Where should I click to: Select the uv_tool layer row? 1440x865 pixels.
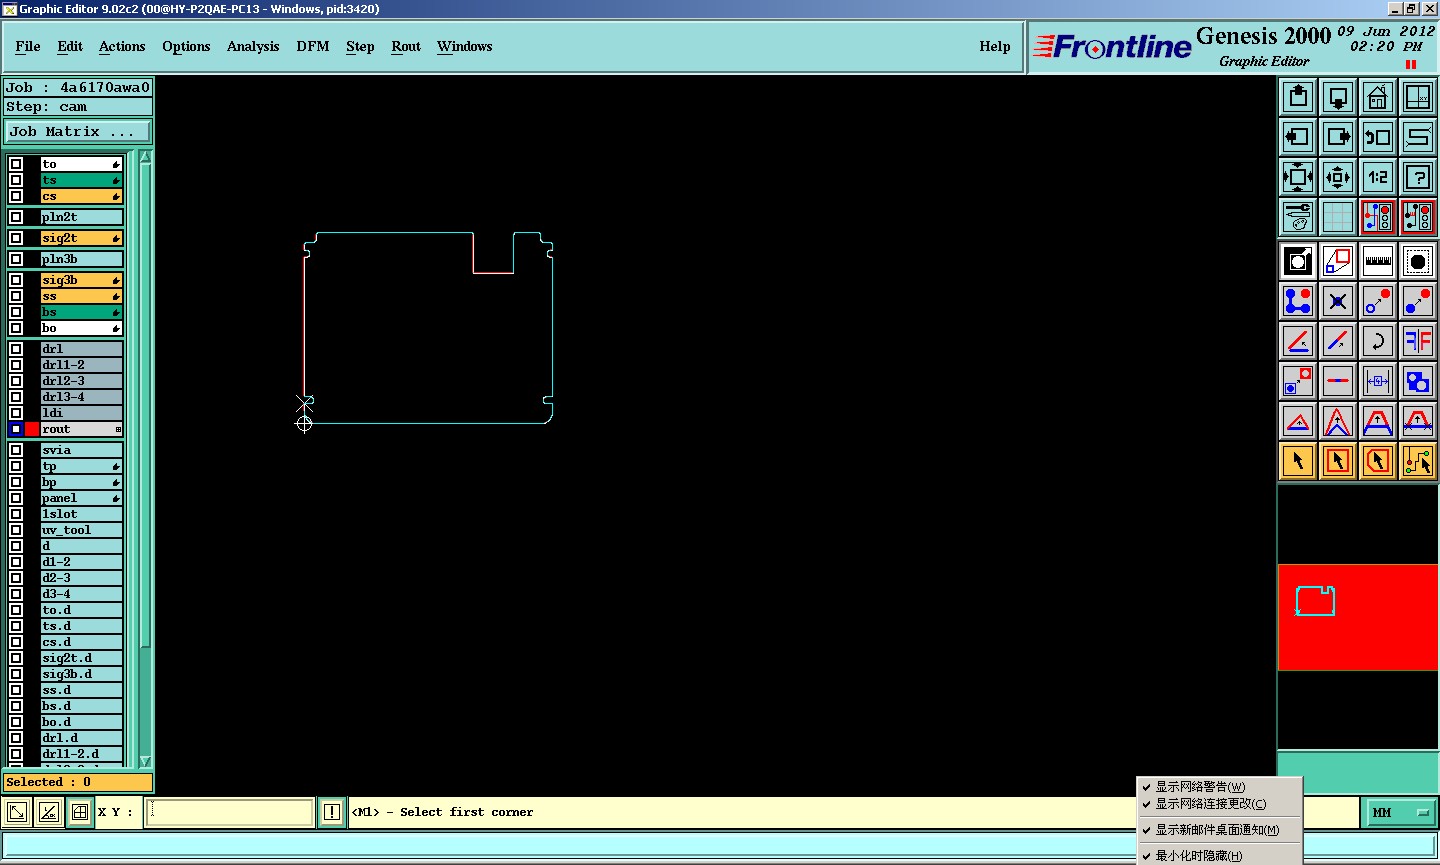[x=81, y=530]
